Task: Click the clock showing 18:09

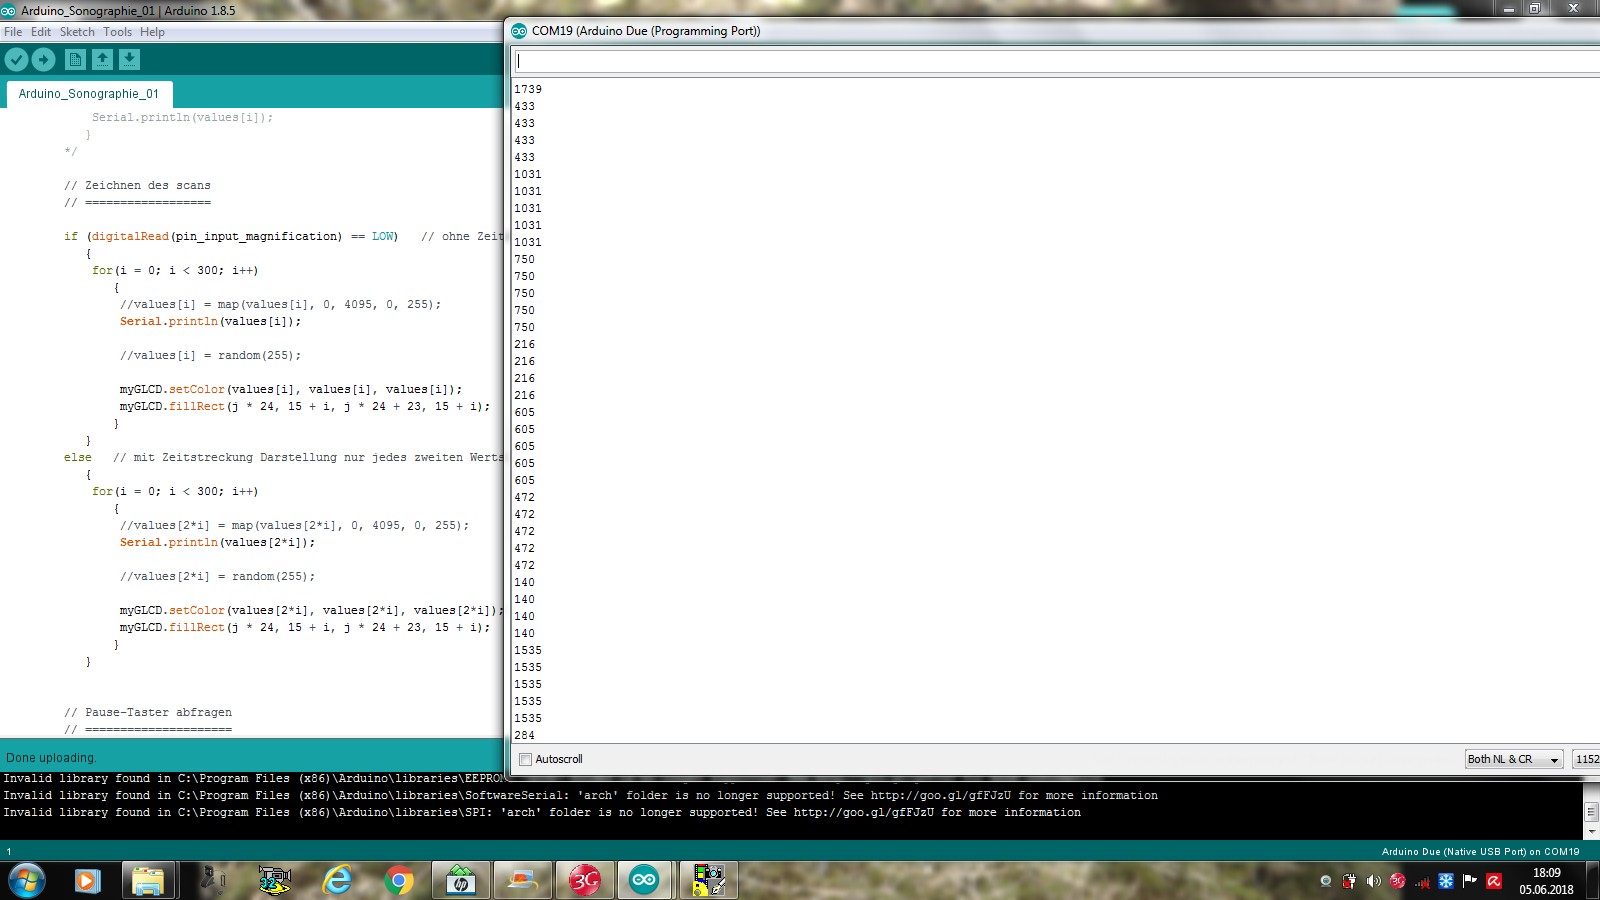Action: (1546, 873)
